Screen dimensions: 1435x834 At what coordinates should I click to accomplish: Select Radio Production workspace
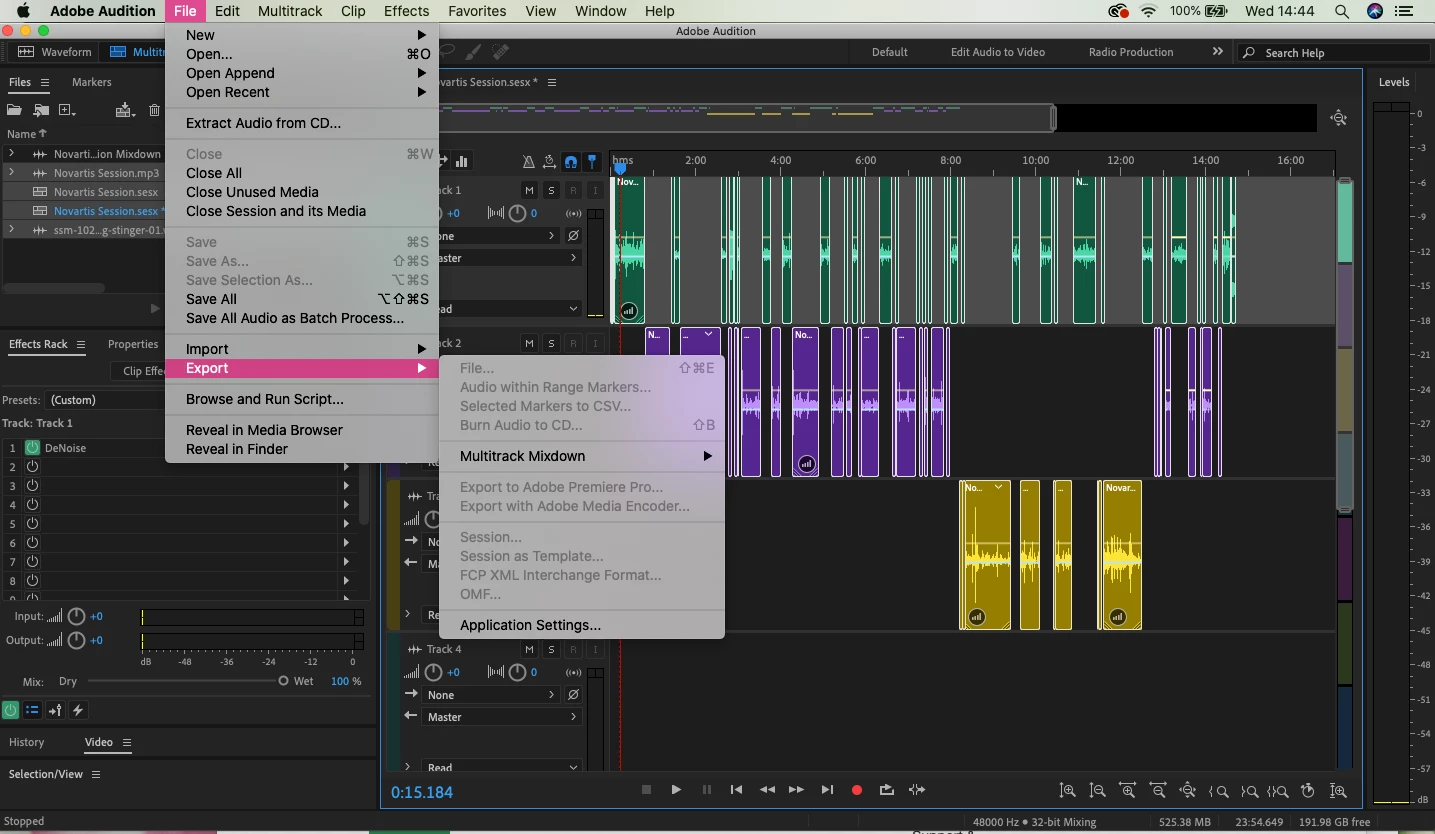click(x=1131, y=52)
